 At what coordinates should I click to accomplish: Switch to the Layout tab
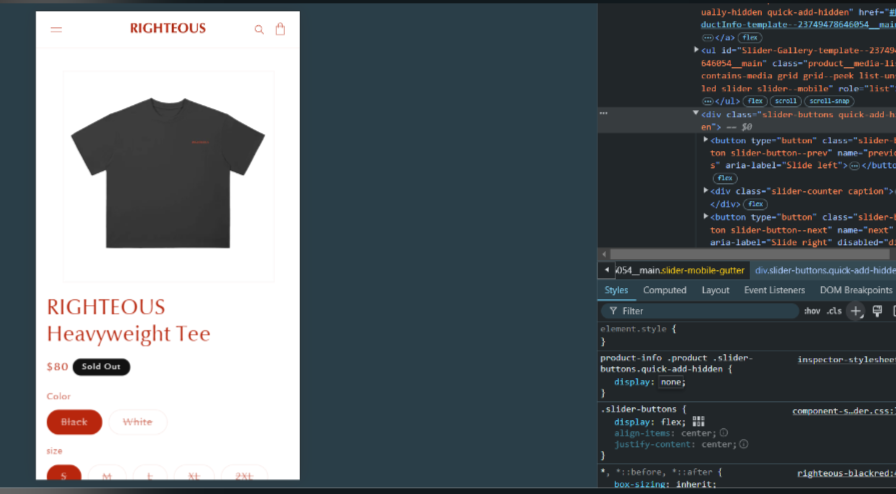715,290
